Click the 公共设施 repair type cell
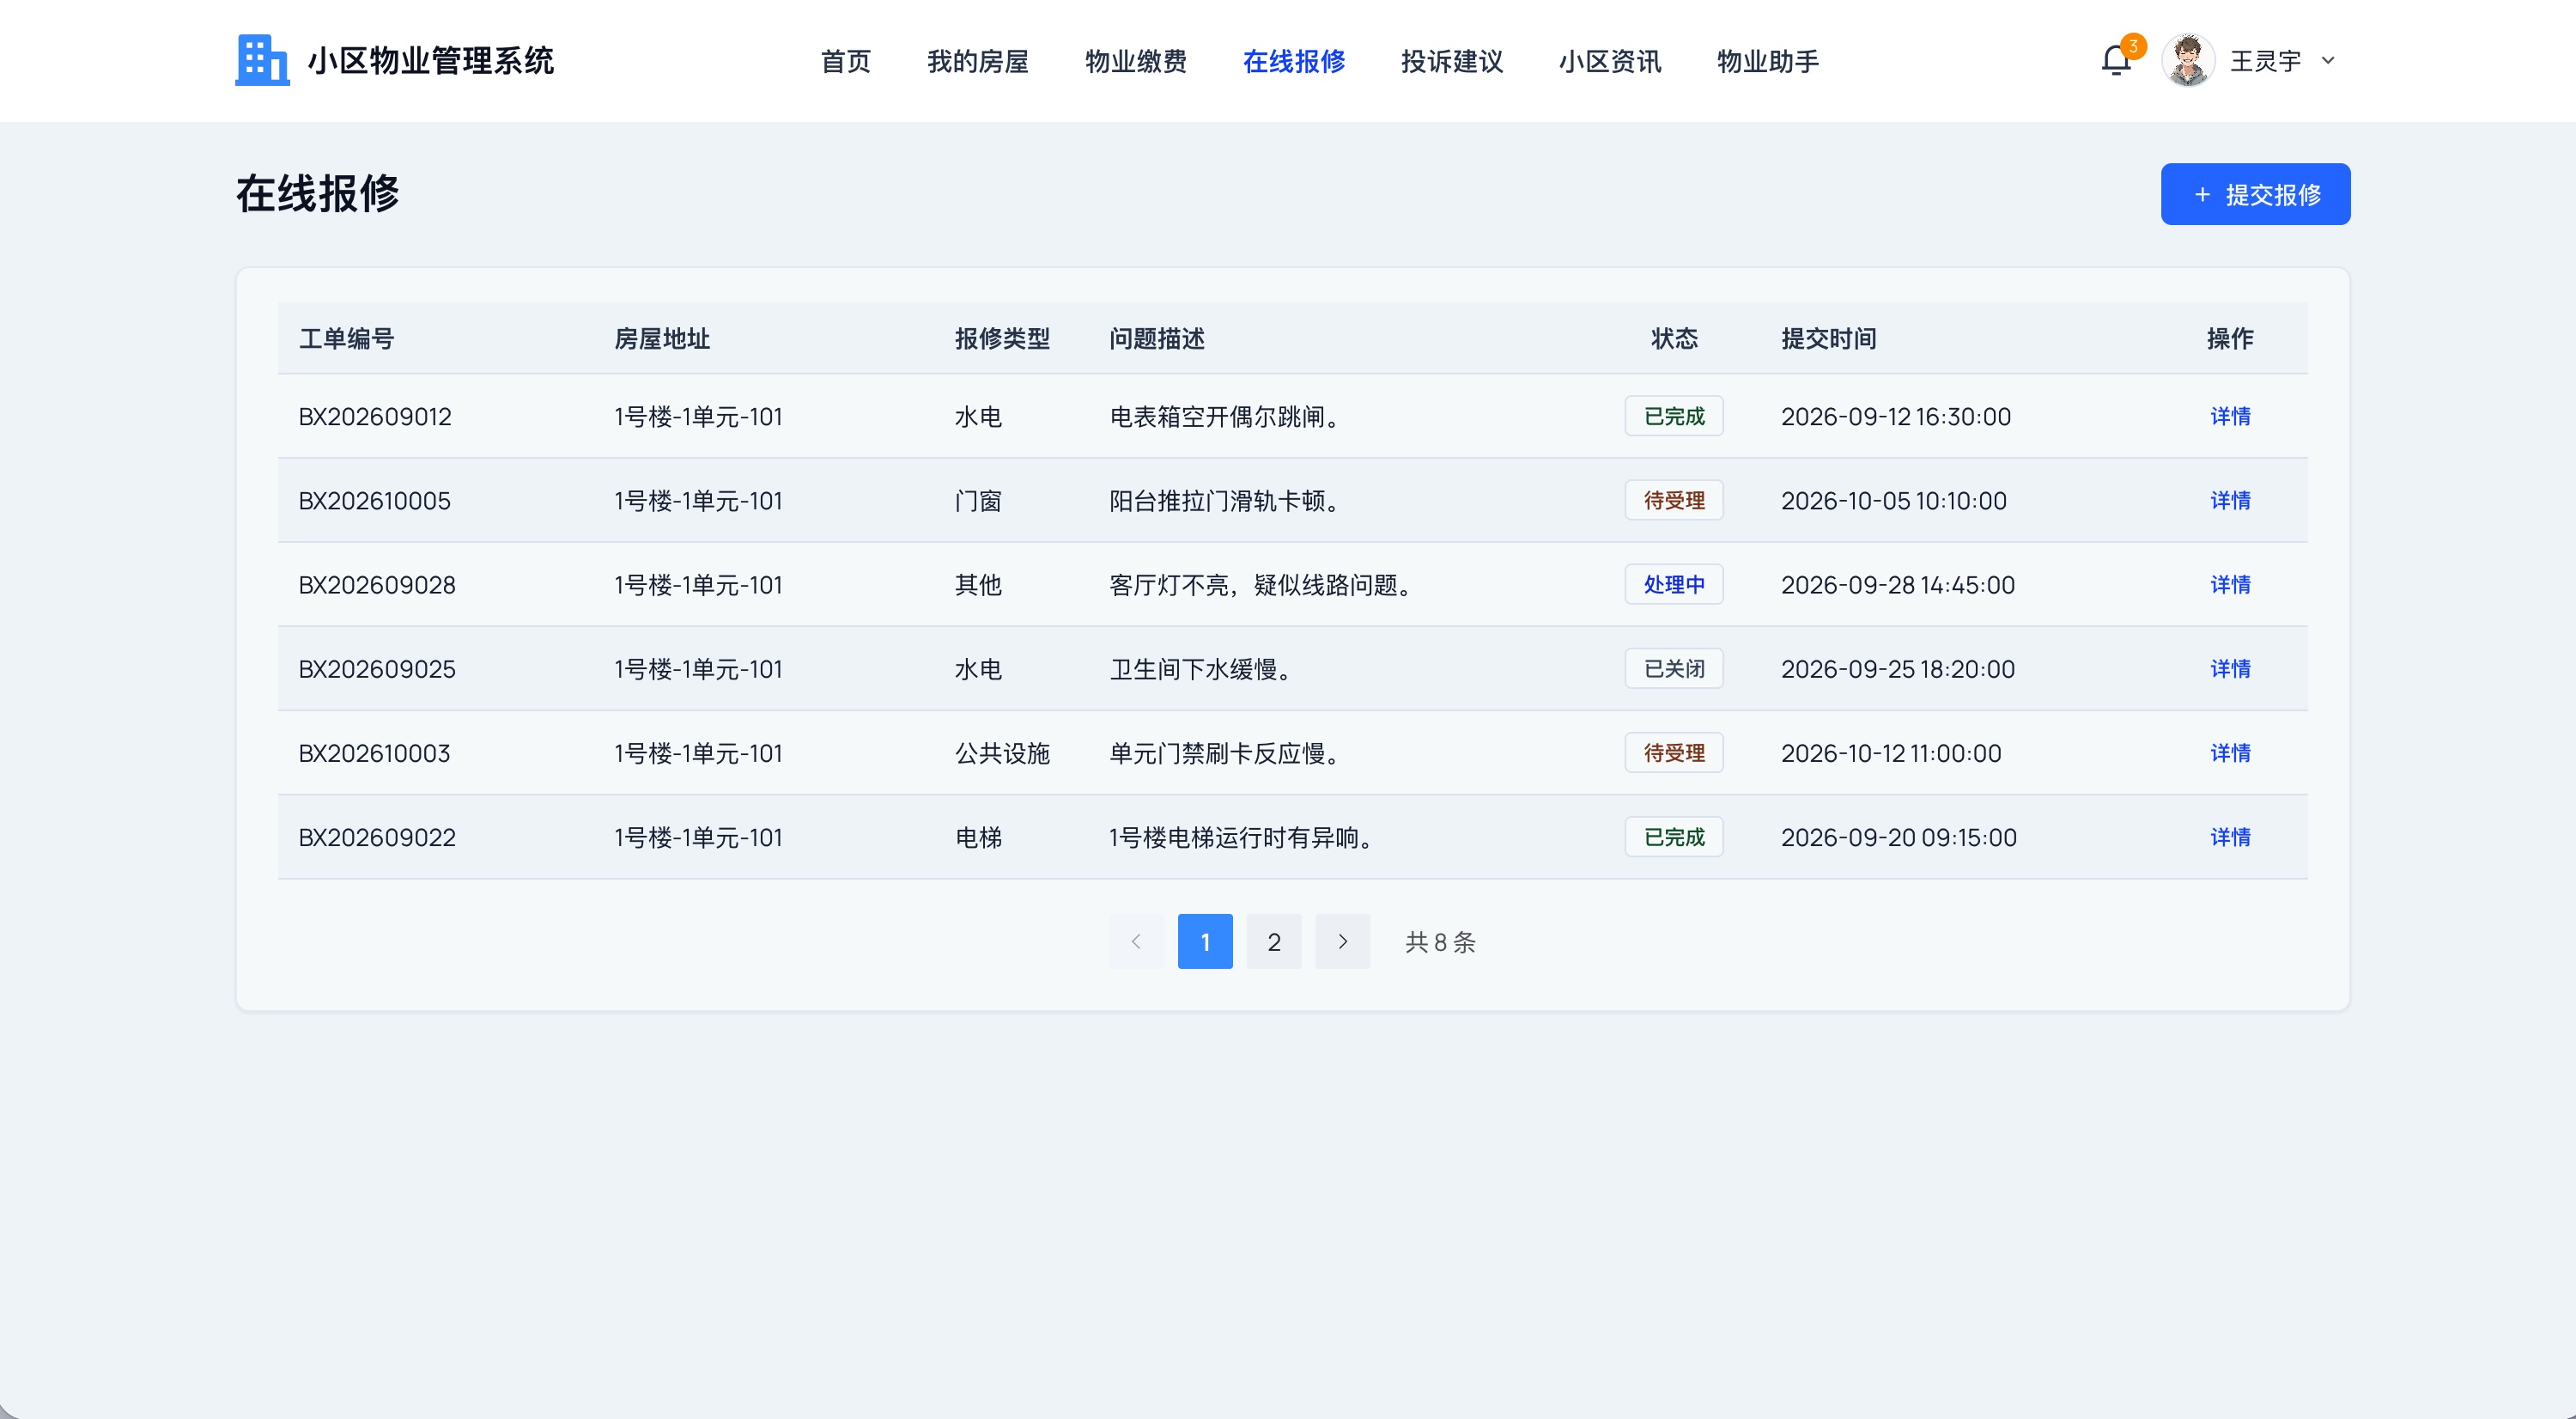 pyautogui.click(x=1002, y=752)
